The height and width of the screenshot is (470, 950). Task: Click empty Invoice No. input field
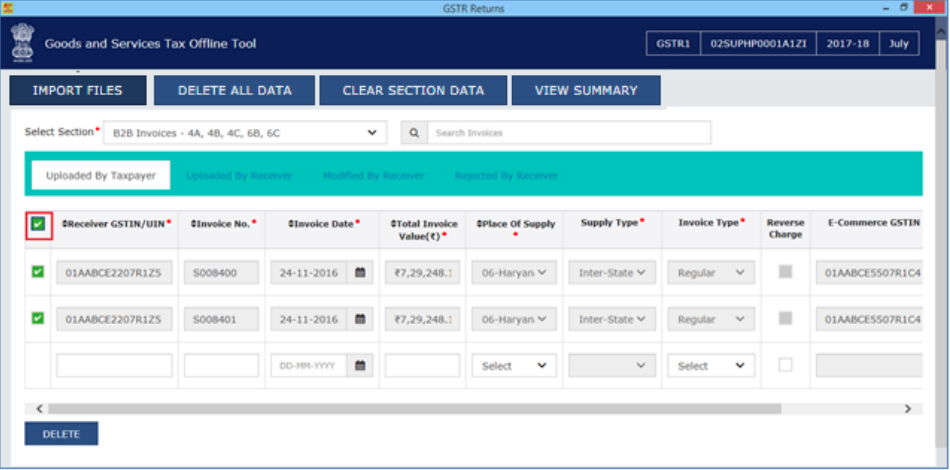point(221,366)
